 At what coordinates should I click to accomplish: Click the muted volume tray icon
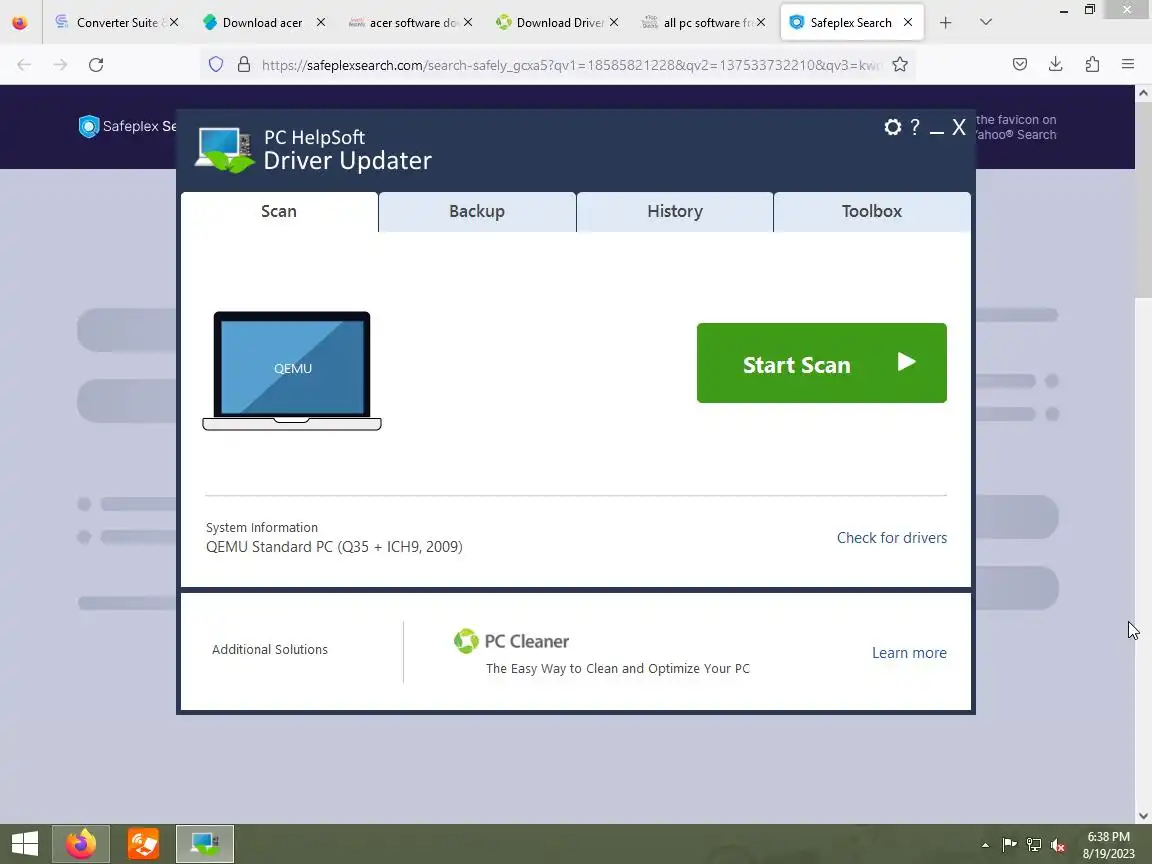(x=1058, y=845)
